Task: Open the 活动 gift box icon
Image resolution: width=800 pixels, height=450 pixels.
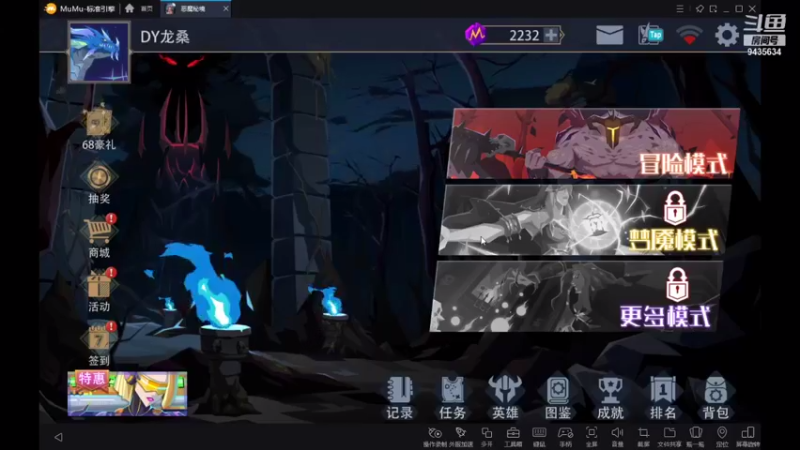Action: tap(98, 291)
